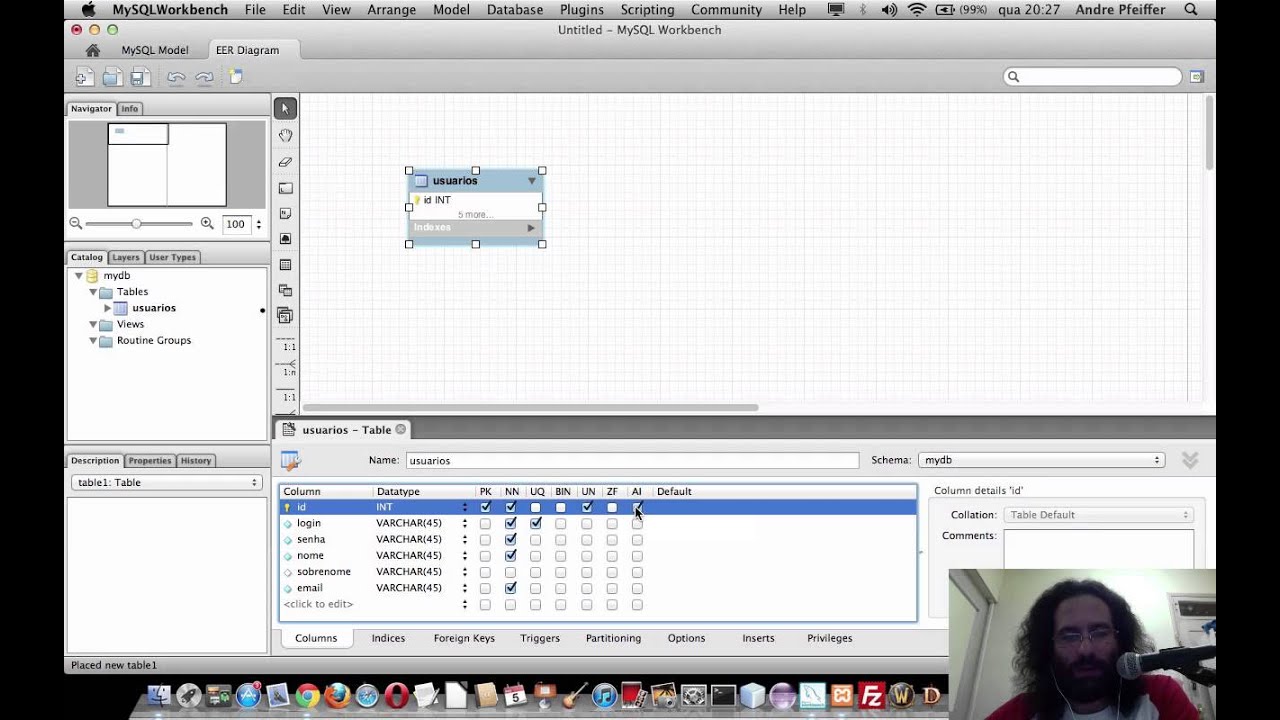This screenshot has width=1280, height=720.
Task: Collapse editor header with double chevron
Action: (x=1190, y=460)
